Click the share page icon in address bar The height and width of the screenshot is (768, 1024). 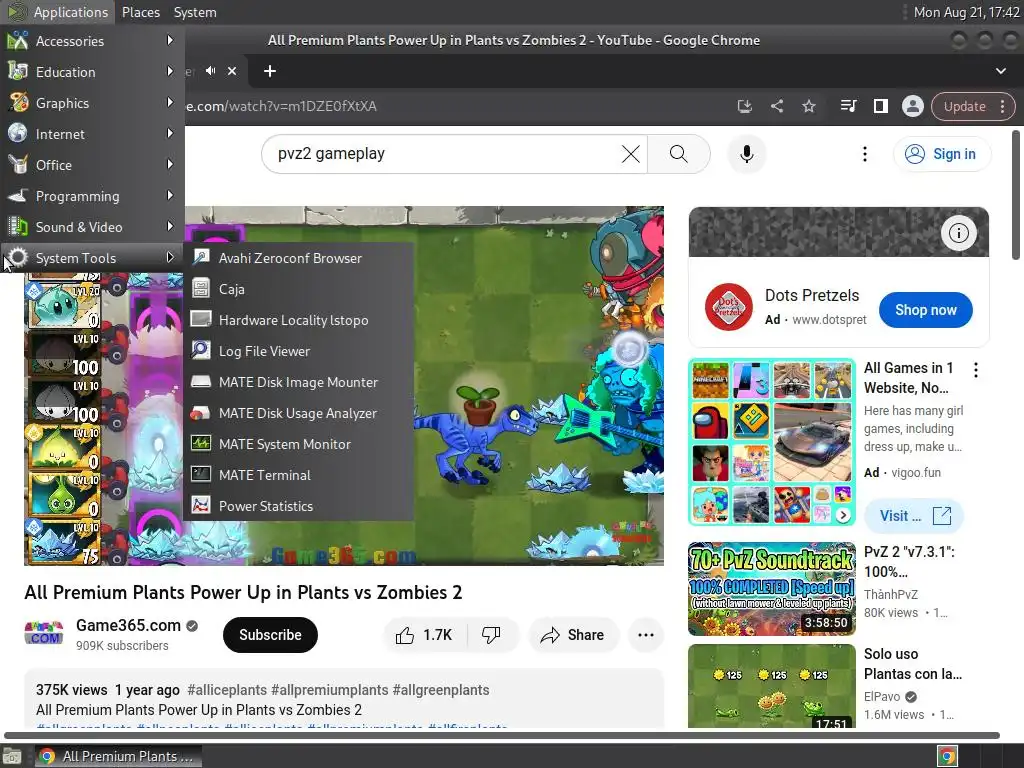tap(776, 106)
